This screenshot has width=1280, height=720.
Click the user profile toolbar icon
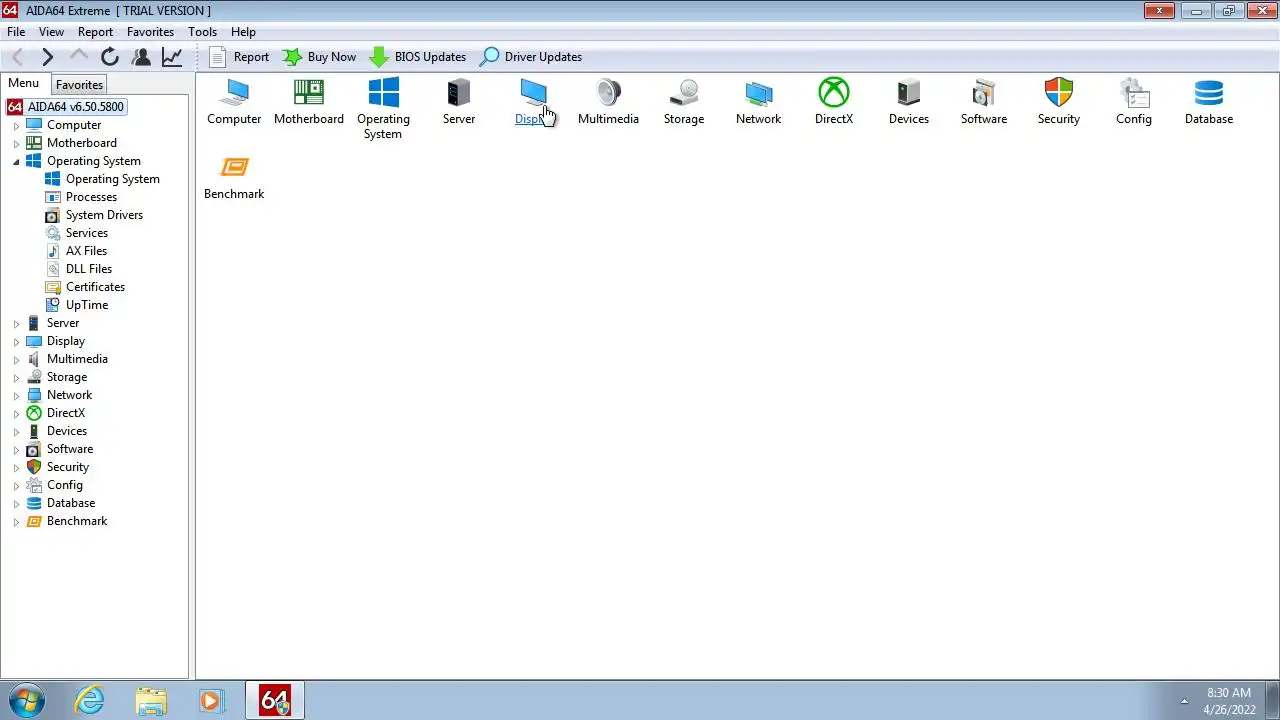141,57
